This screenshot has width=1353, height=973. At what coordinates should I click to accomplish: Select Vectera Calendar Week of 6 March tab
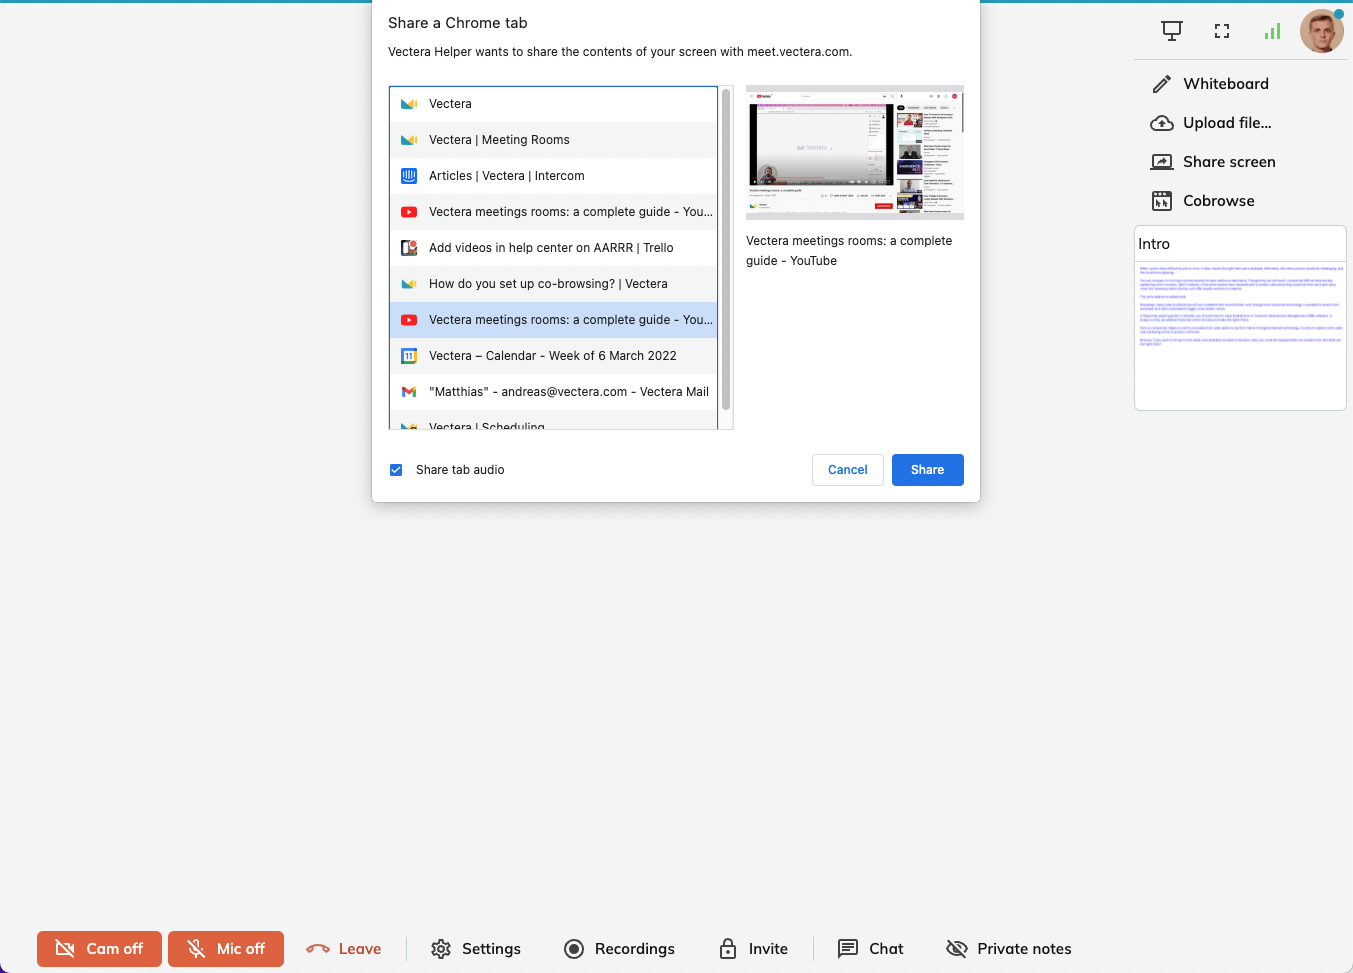click(554, 356)
